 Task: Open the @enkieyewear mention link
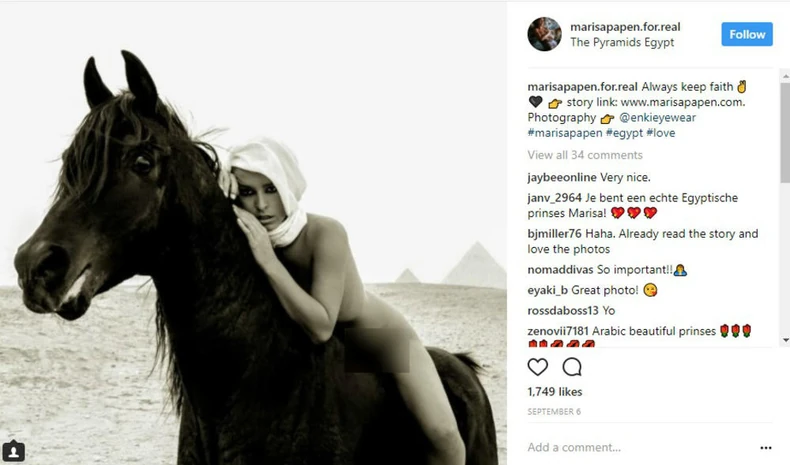(657, 117)
